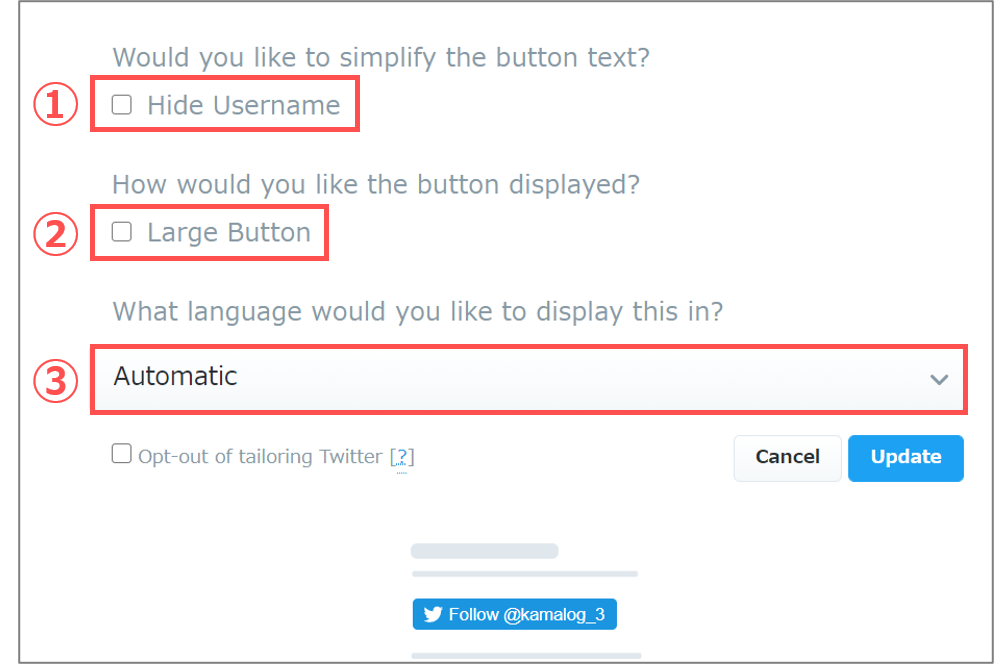Viewport: 994px width, 664px height.
Task: Click the Cancel button
Action: (x=787, y=458)
